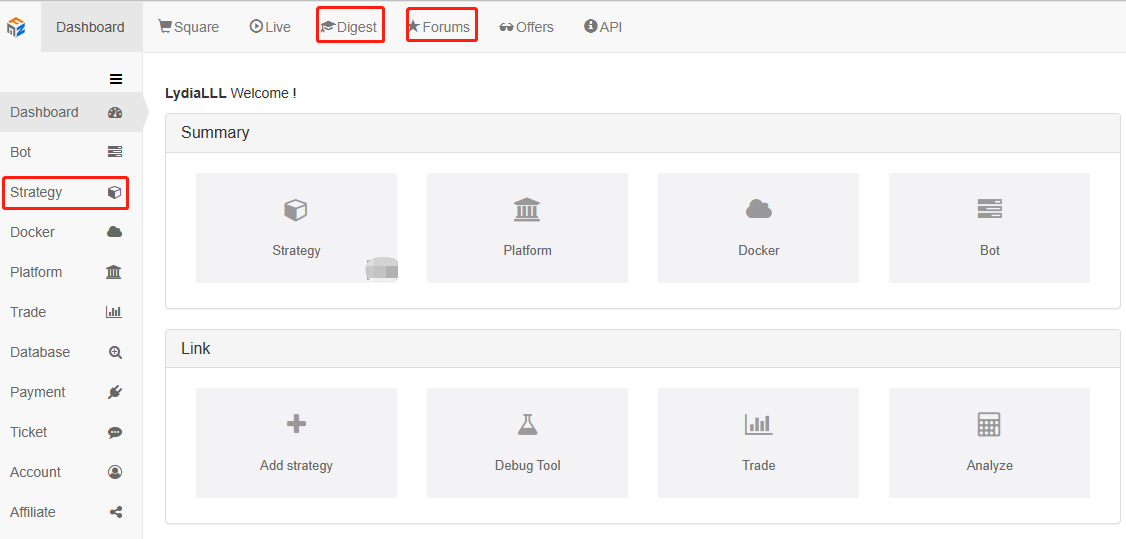This screenshot has width=1126, height=539.
Task: Open Docker label in the sidebar
Action: tap(32, 233)
